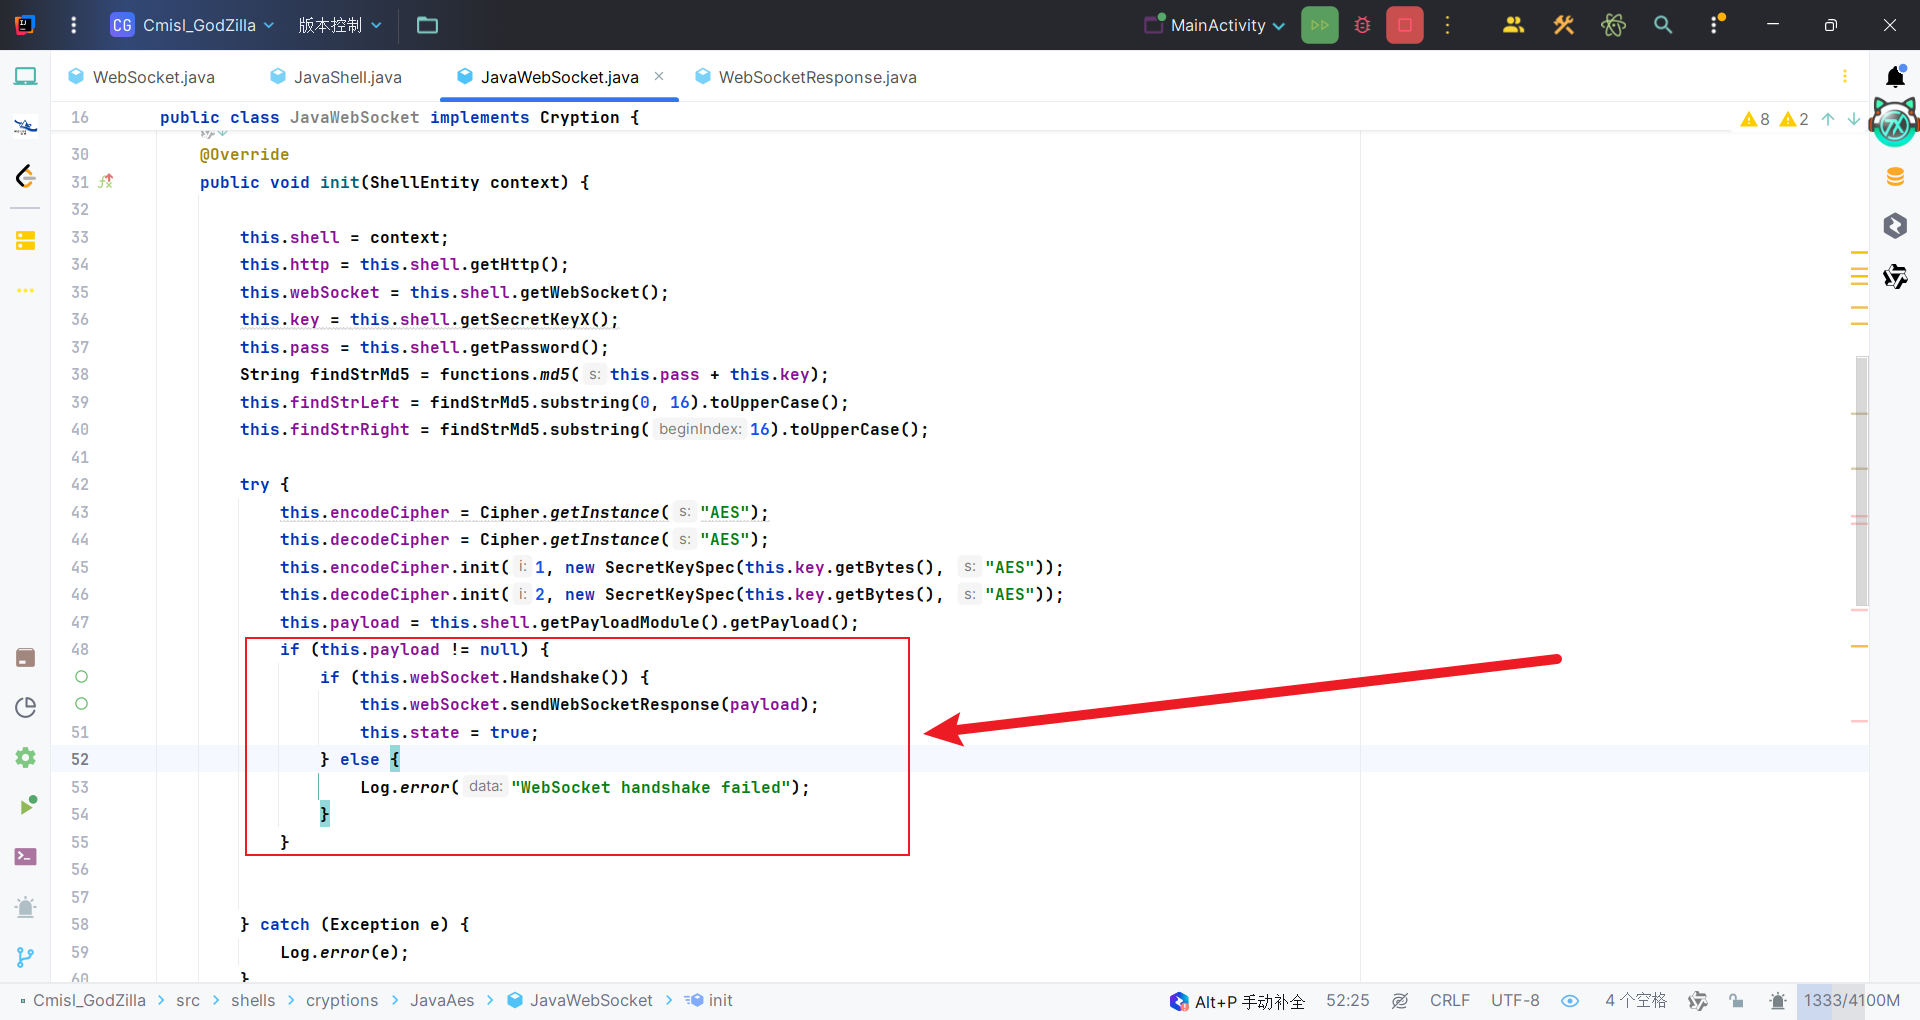This screenshot has height=1020, width=1920.
Task: Open the Run tool window
Action: [x=27, y=805]
